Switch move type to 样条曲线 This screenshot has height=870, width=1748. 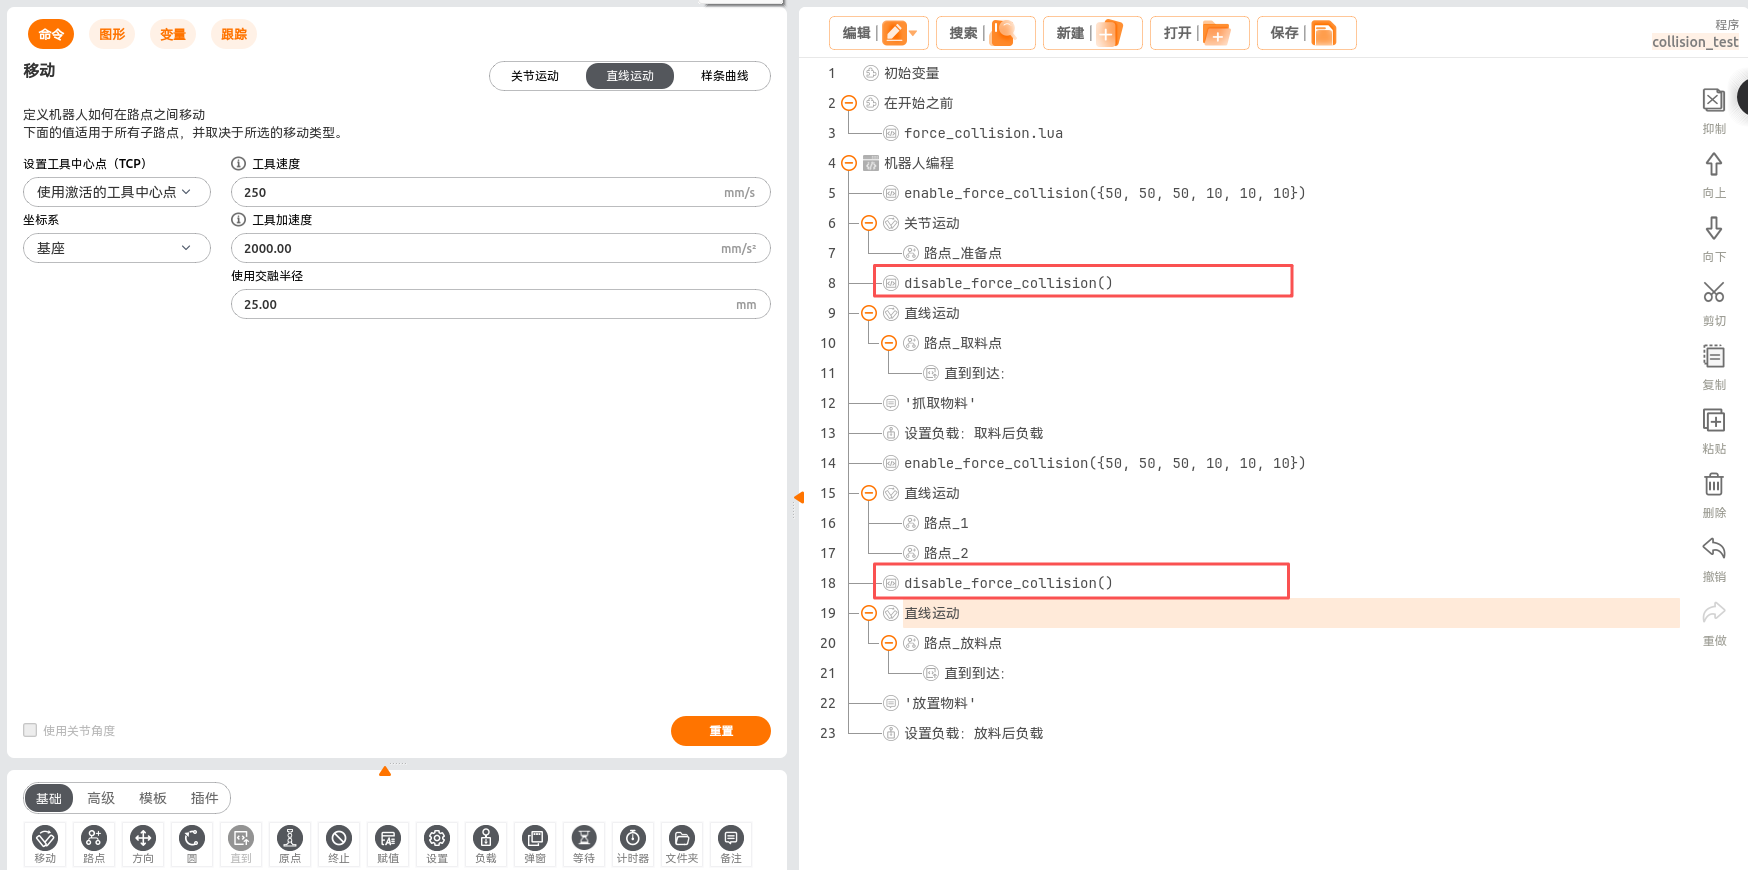click(724, 76)
